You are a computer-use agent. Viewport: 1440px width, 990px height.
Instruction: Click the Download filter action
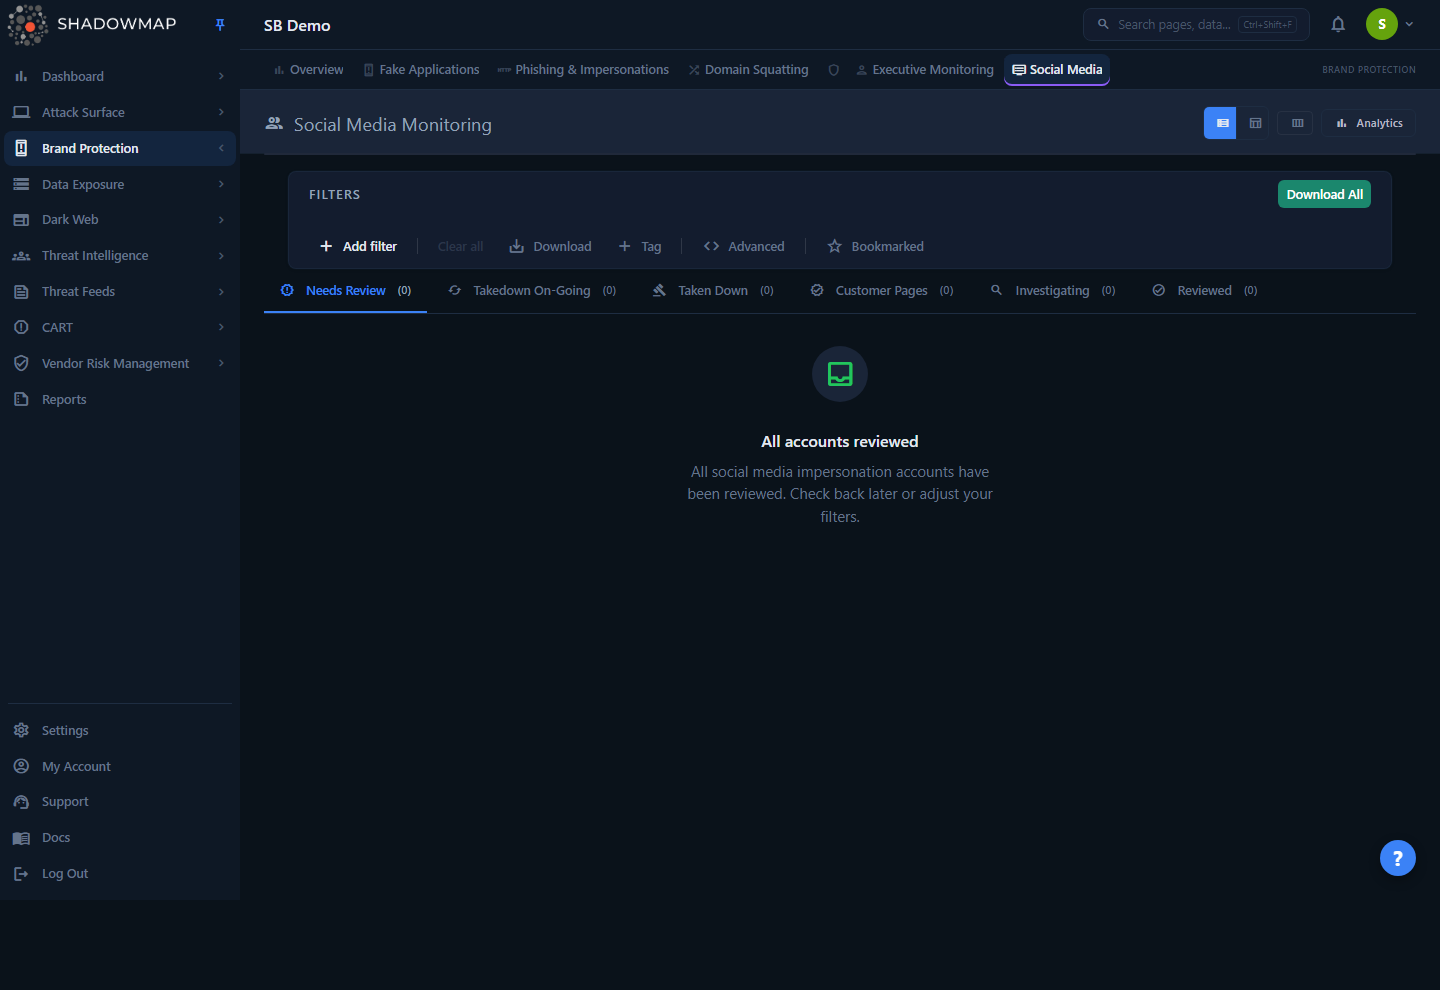tap(550, 246)
